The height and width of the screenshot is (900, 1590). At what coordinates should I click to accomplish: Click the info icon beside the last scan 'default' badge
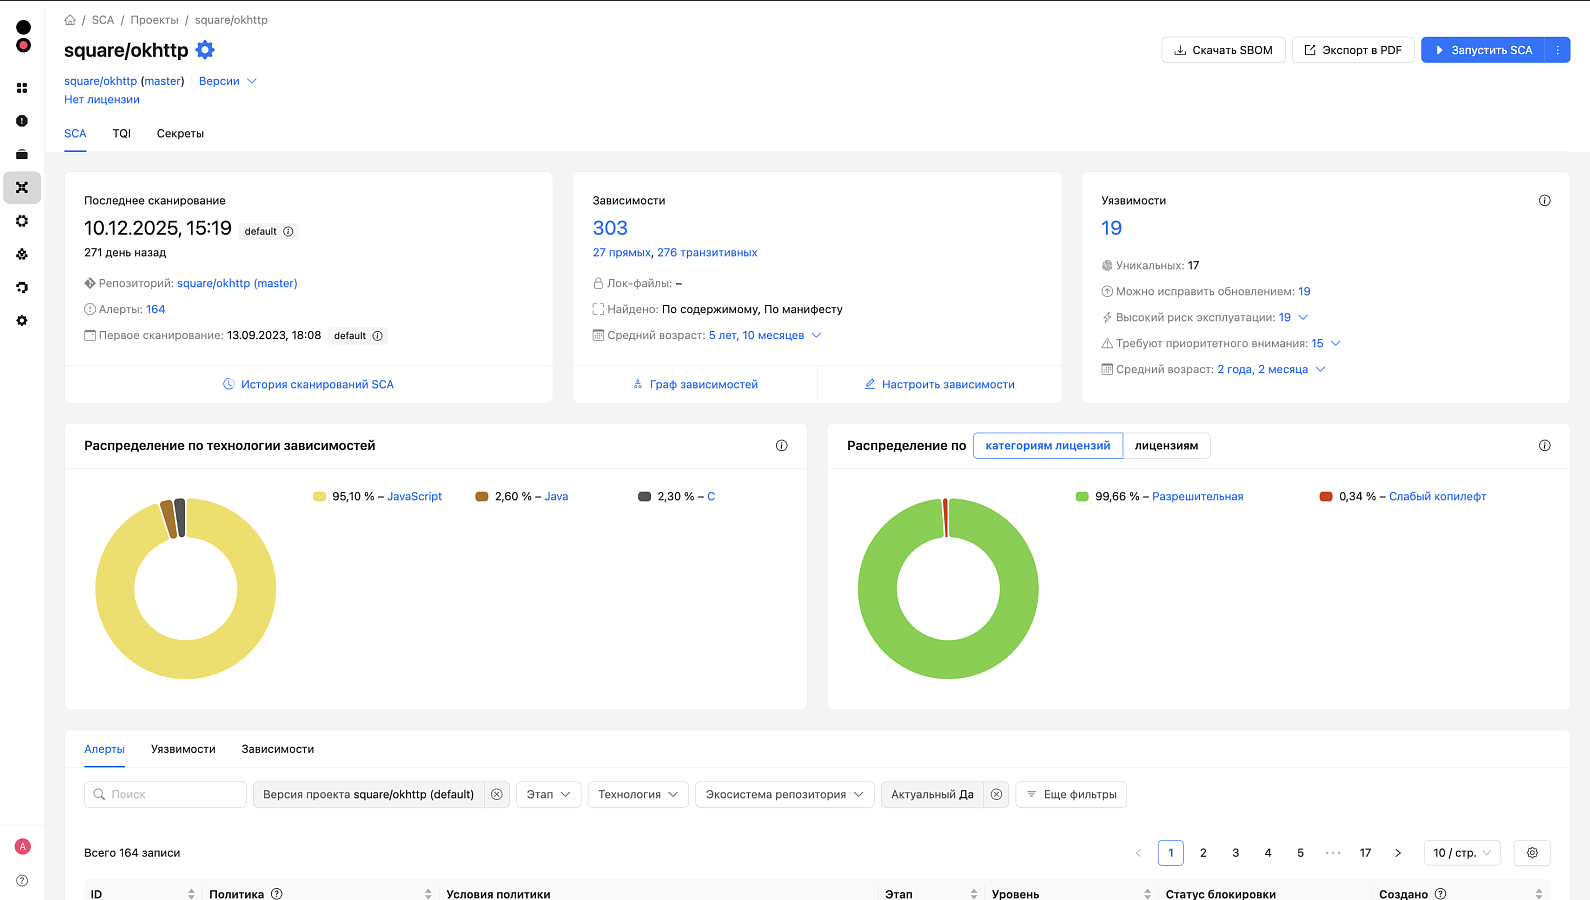(288, 232)
